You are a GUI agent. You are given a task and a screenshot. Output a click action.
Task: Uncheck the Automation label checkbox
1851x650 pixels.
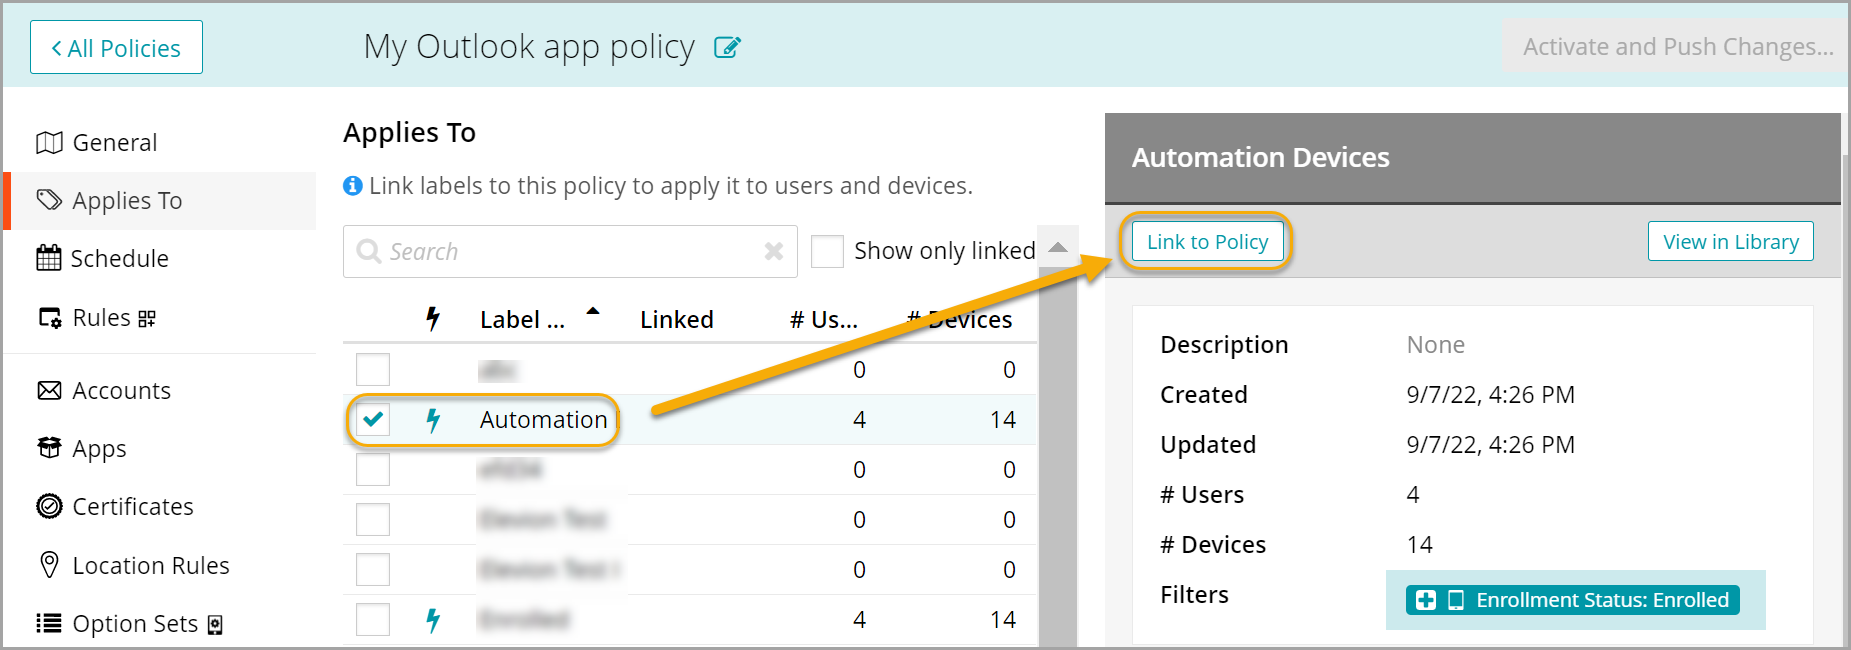pos(373,420)
